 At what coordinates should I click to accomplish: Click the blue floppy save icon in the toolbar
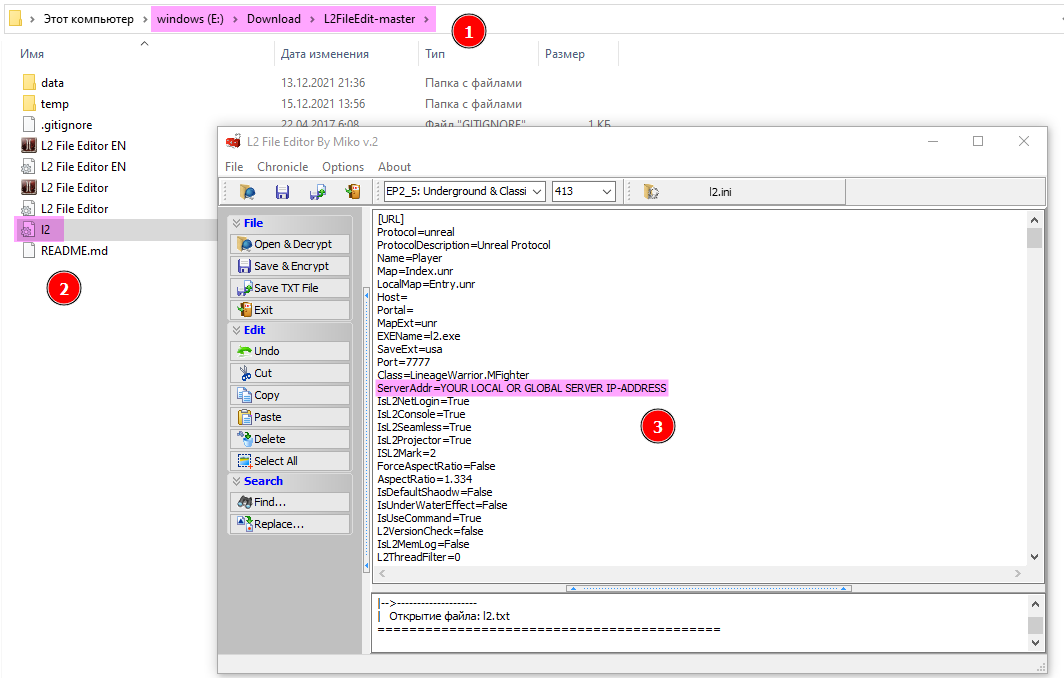[283, 192]
